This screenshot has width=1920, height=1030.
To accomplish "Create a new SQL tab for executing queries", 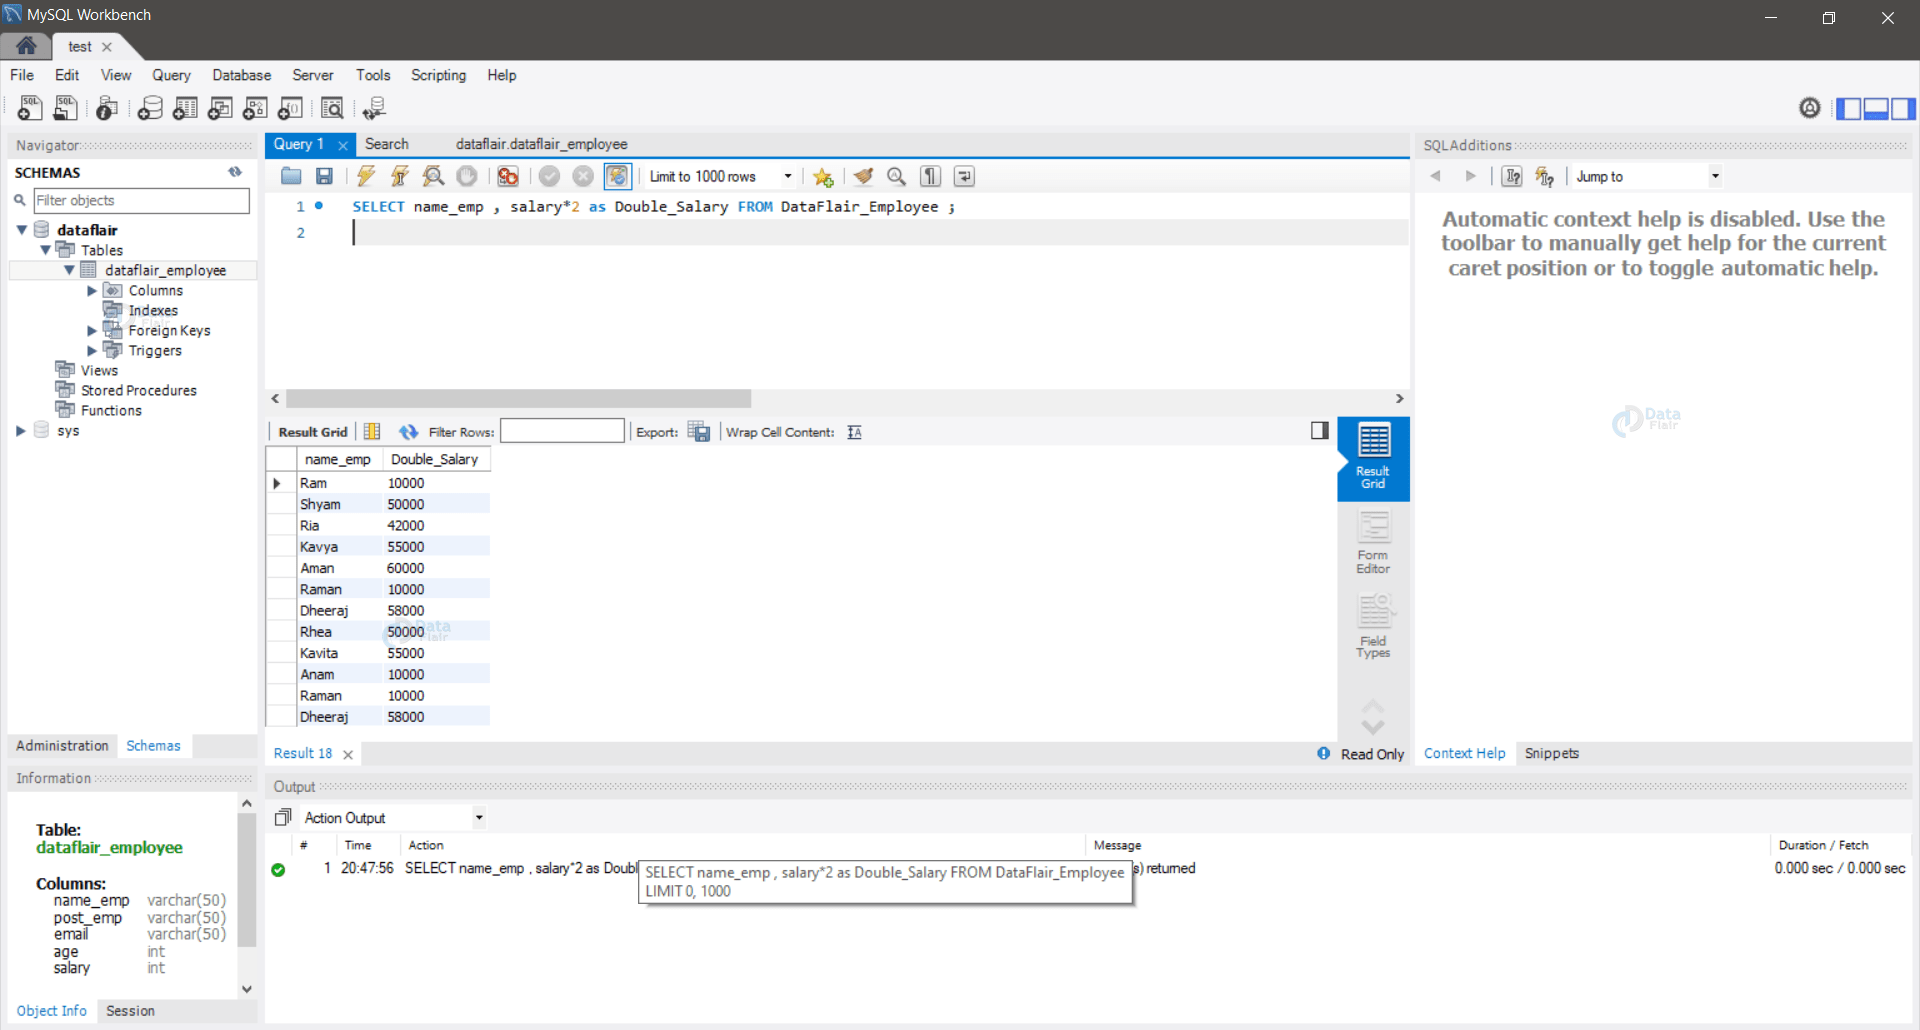I will pyautogui.click(x=29, y=108).
